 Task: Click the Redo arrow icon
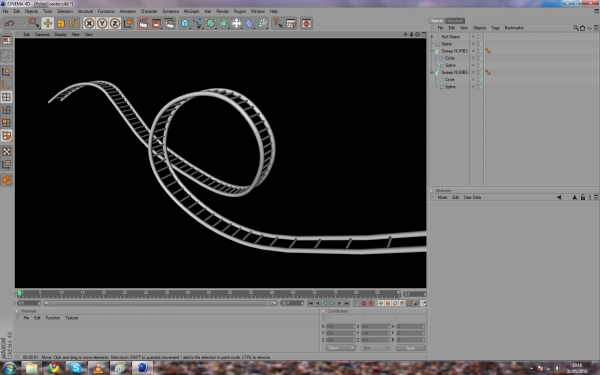21,23
